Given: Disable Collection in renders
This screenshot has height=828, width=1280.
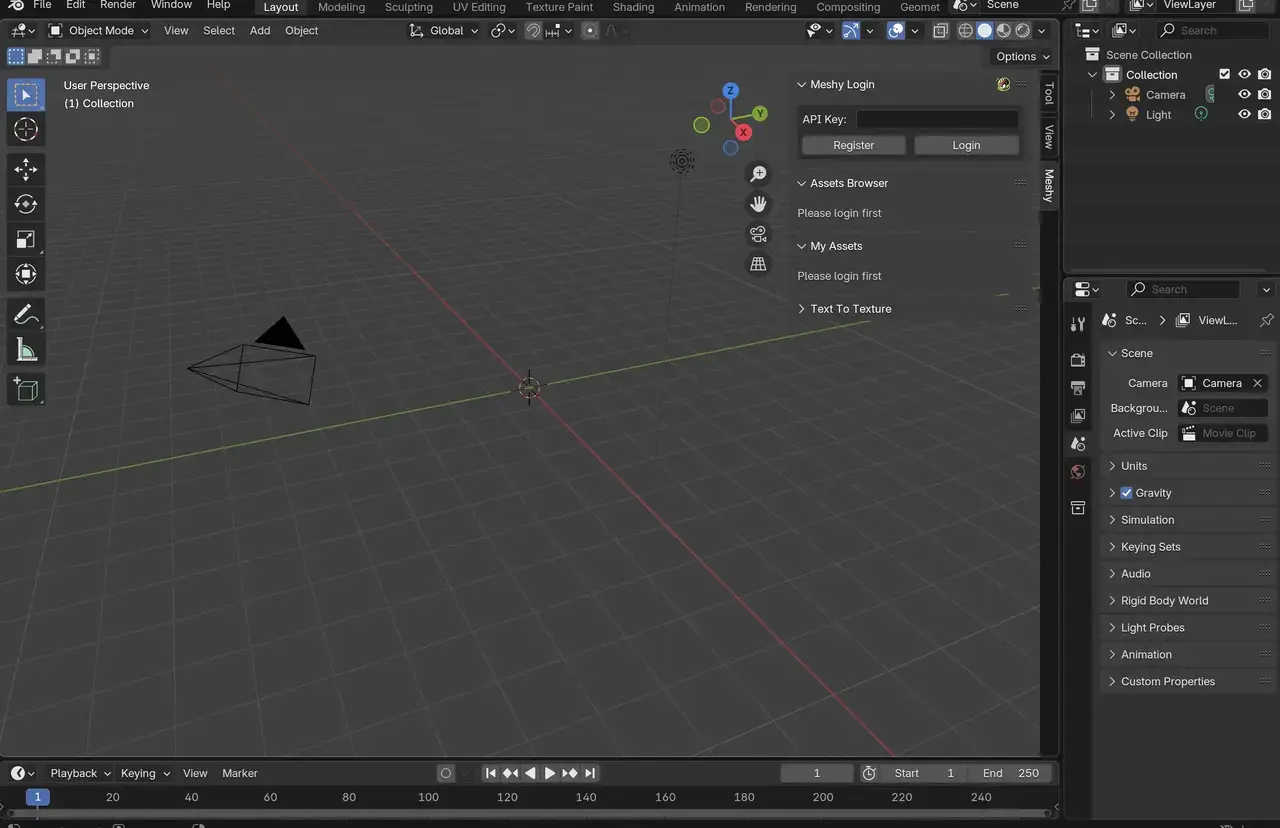Looking at the screenshot, I should 1264,74.
